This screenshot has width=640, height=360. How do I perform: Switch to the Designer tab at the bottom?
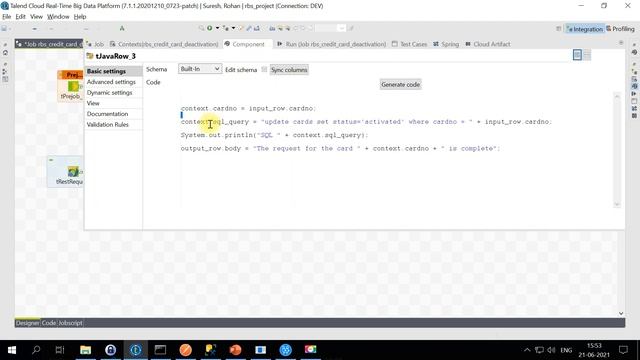pyautogui.click(x=28, y=323)
